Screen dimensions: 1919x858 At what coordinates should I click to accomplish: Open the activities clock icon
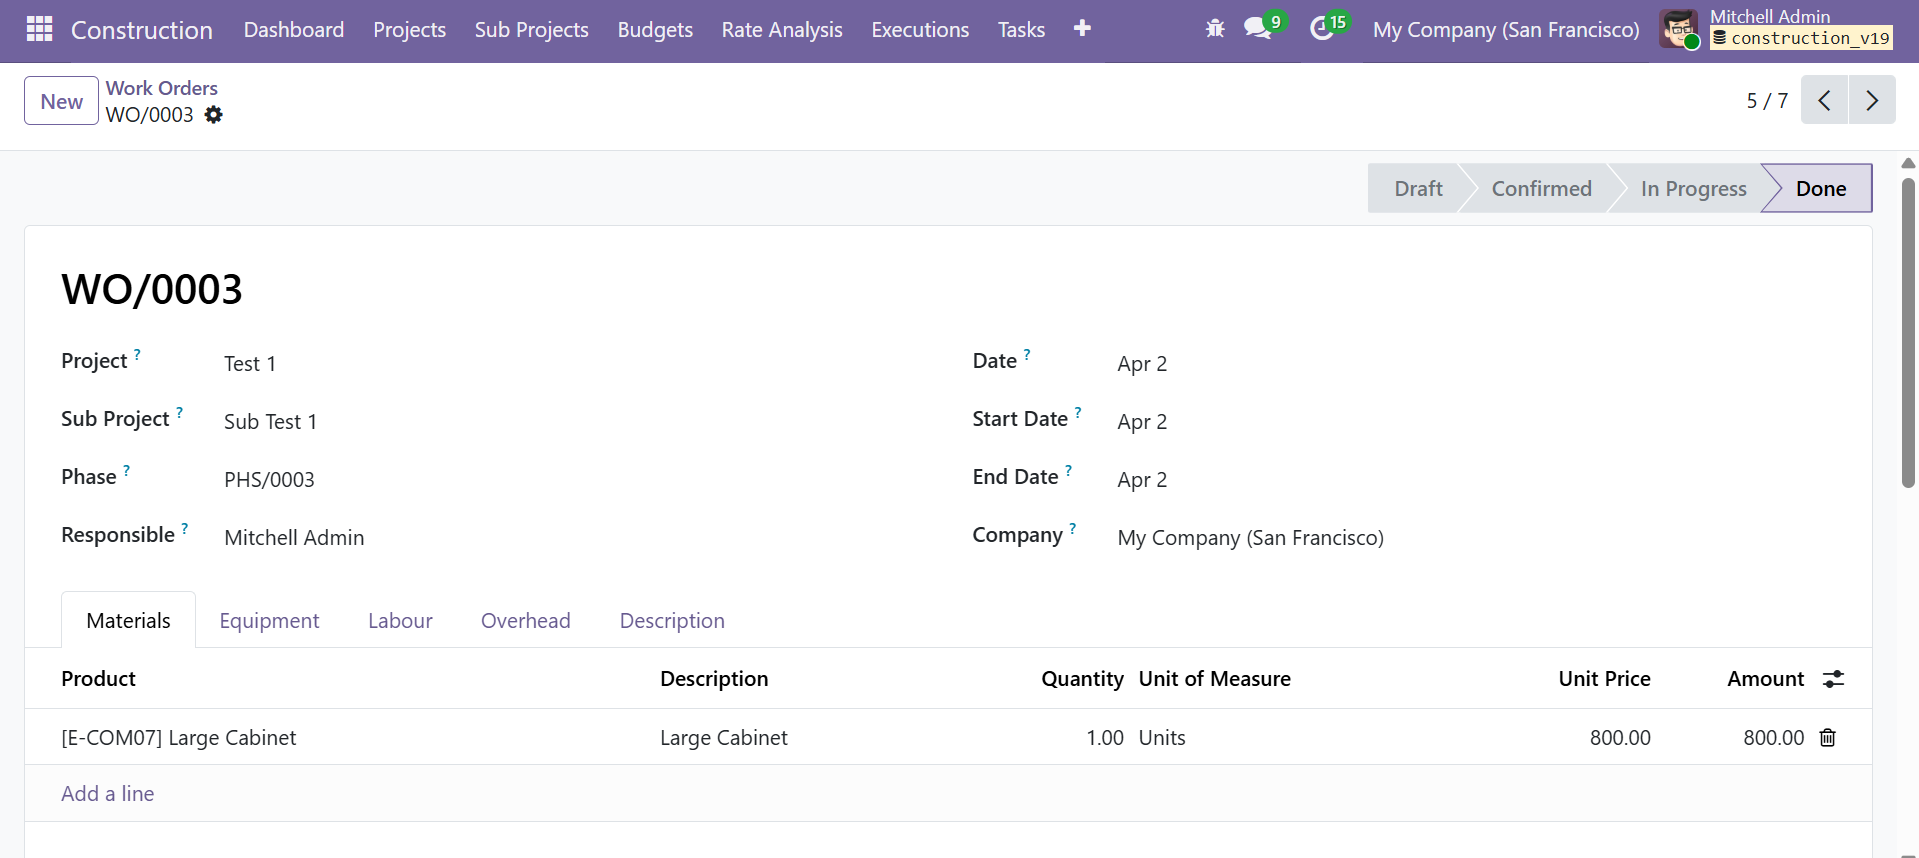point(1322,29)
